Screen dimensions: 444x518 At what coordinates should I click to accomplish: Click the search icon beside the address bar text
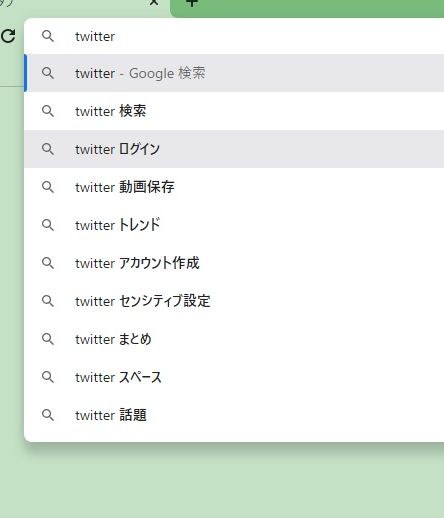48,36
